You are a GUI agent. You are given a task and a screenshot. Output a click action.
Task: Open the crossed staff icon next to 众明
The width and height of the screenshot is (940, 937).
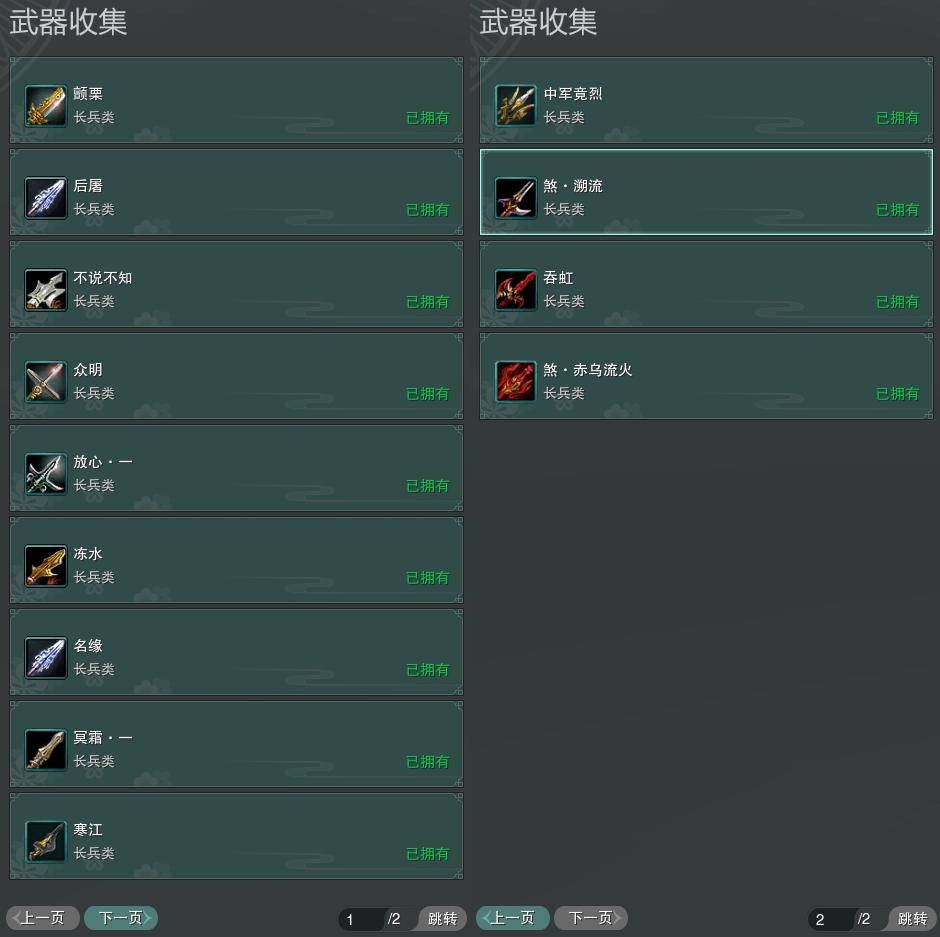tap(46, 381)
